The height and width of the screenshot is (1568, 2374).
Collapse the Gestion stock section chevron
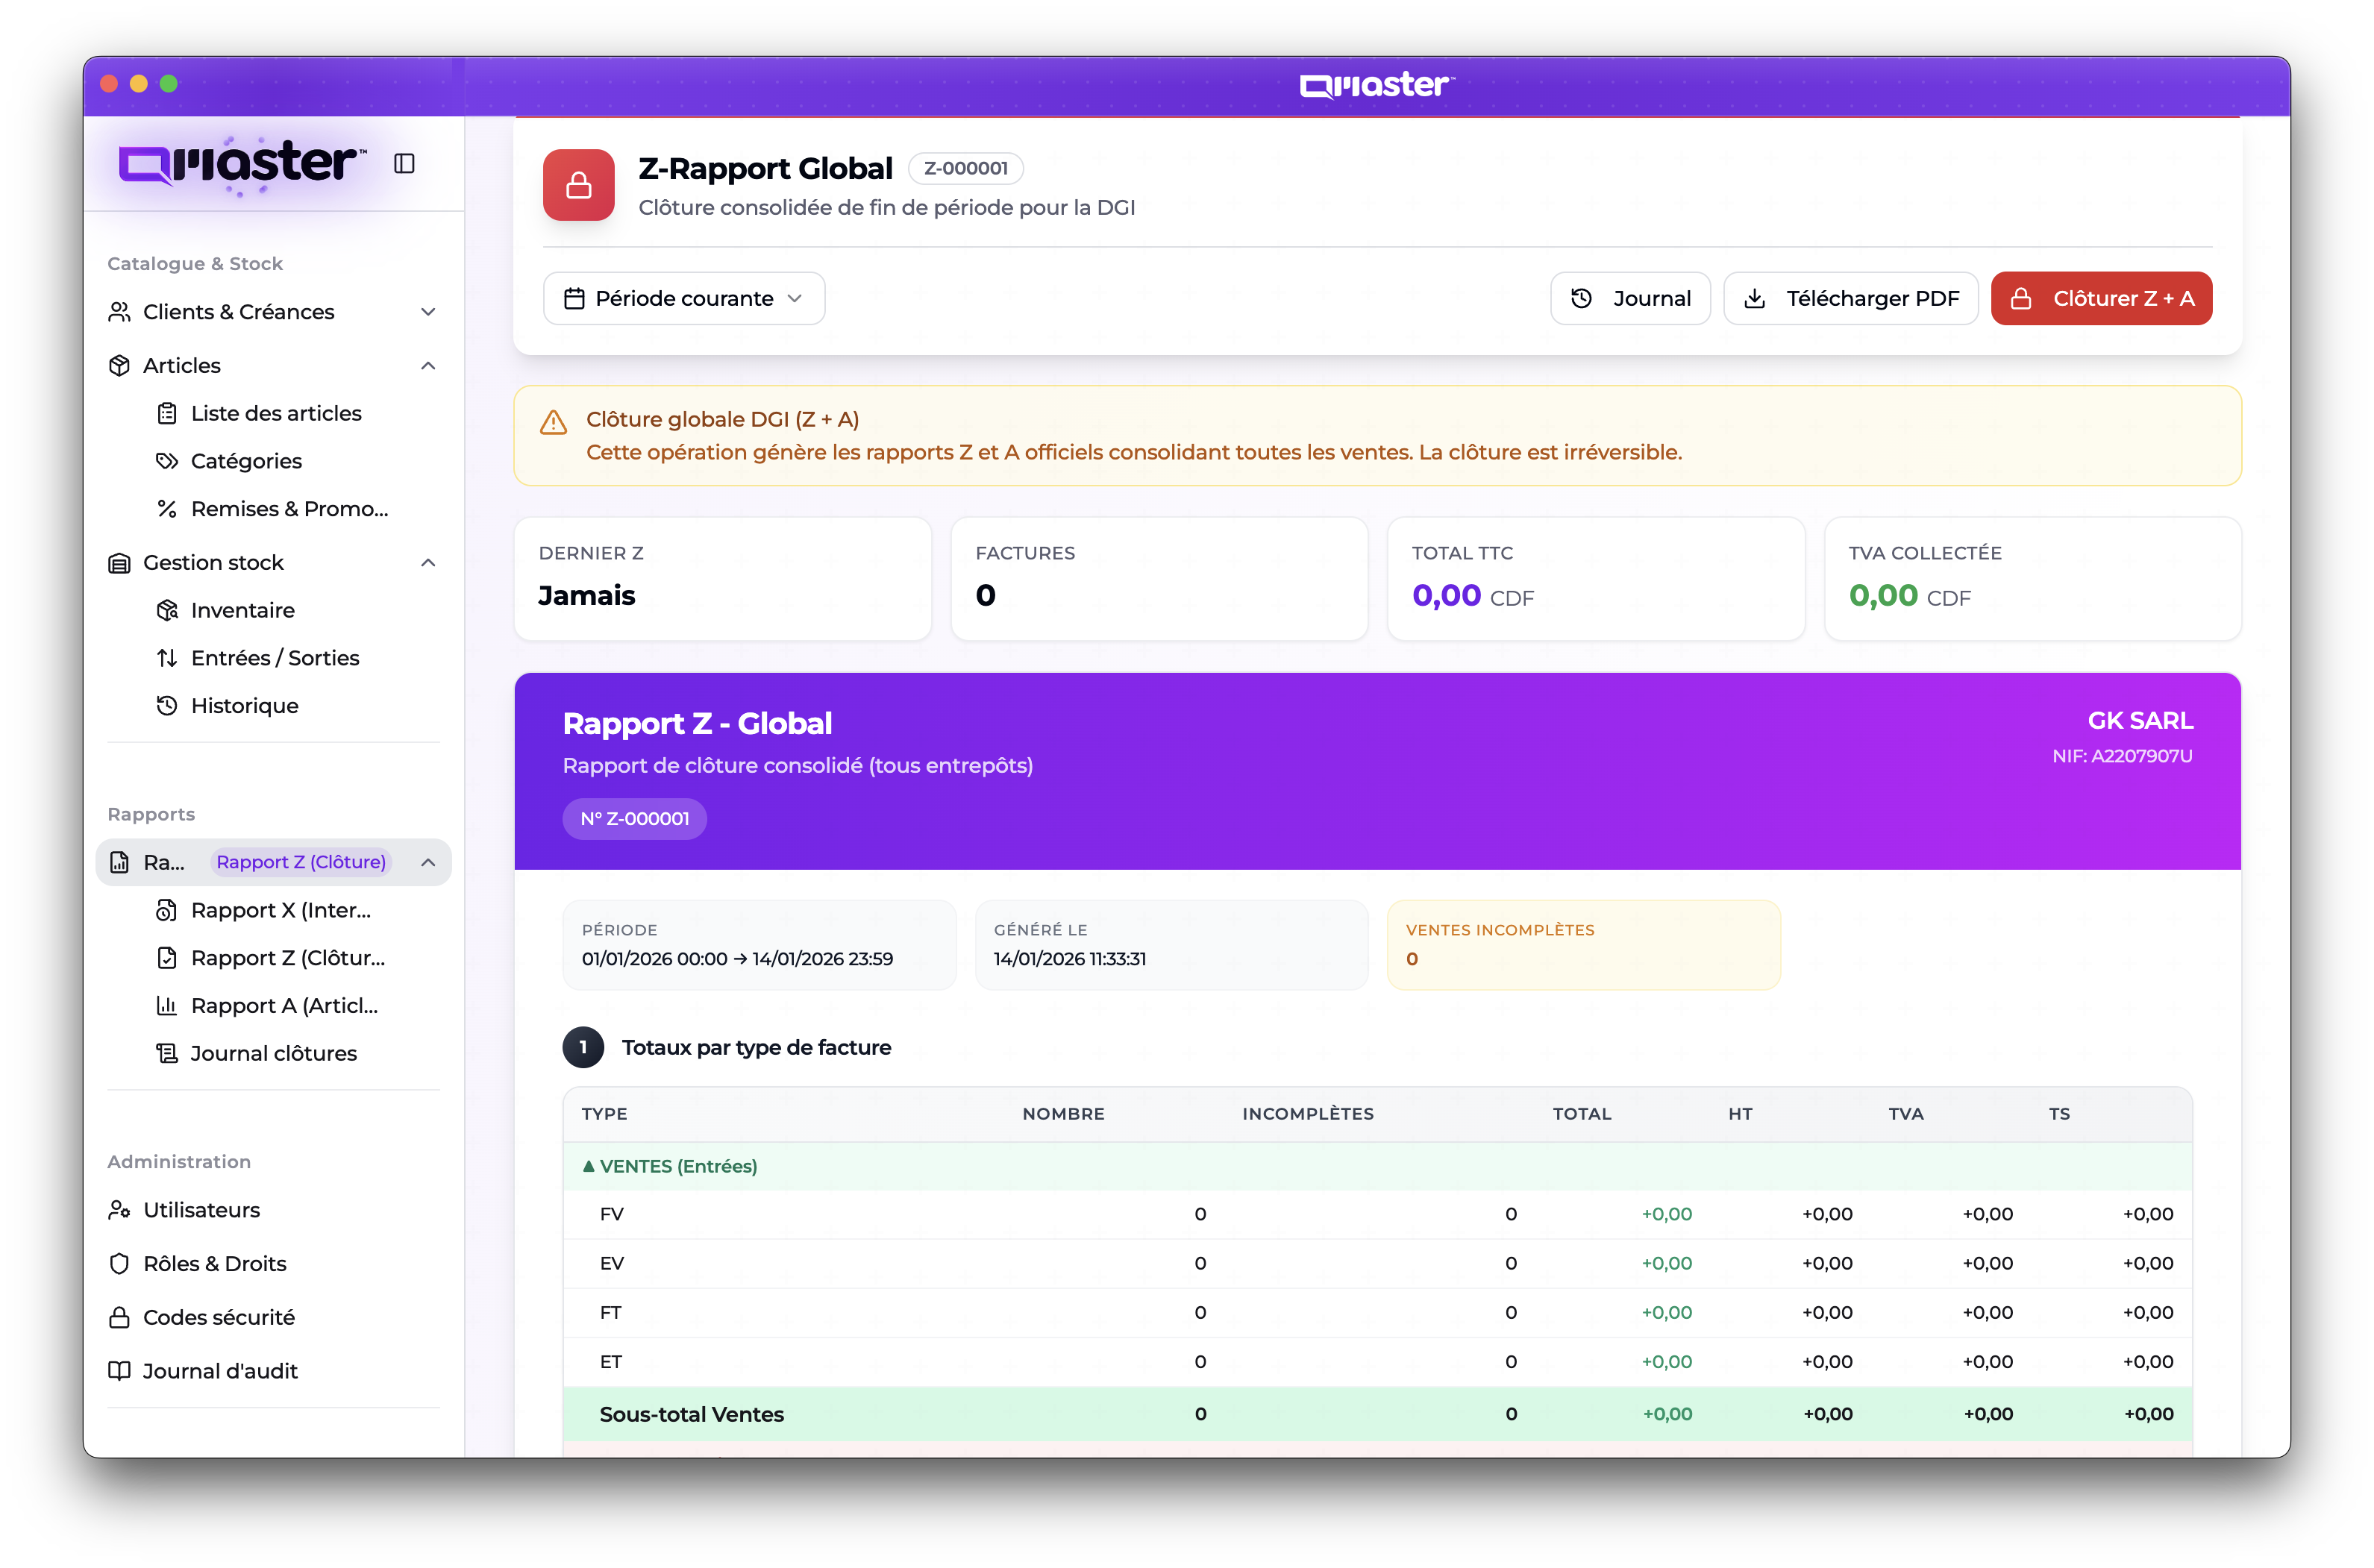(x=428, y=563)
